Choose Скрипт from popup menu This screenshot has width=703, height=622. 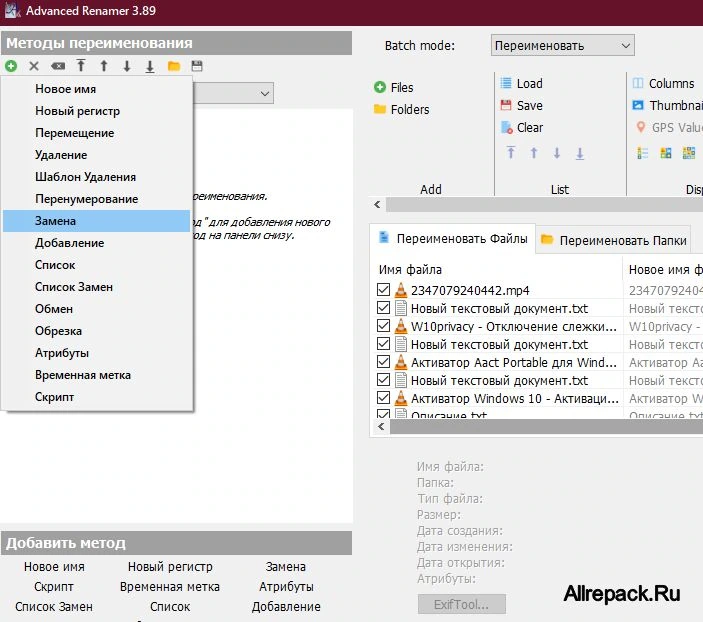(x=98, y=396)
